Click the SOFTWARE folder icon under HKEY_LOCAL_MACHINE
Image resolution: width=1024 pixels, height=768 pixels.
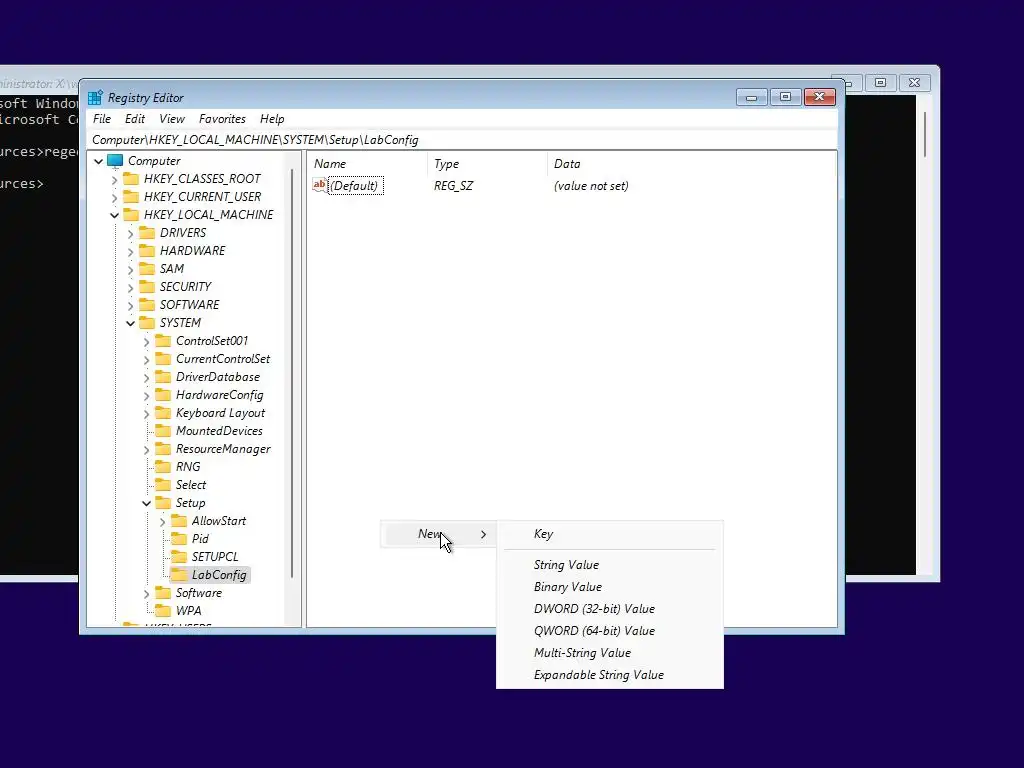(147, 305)
